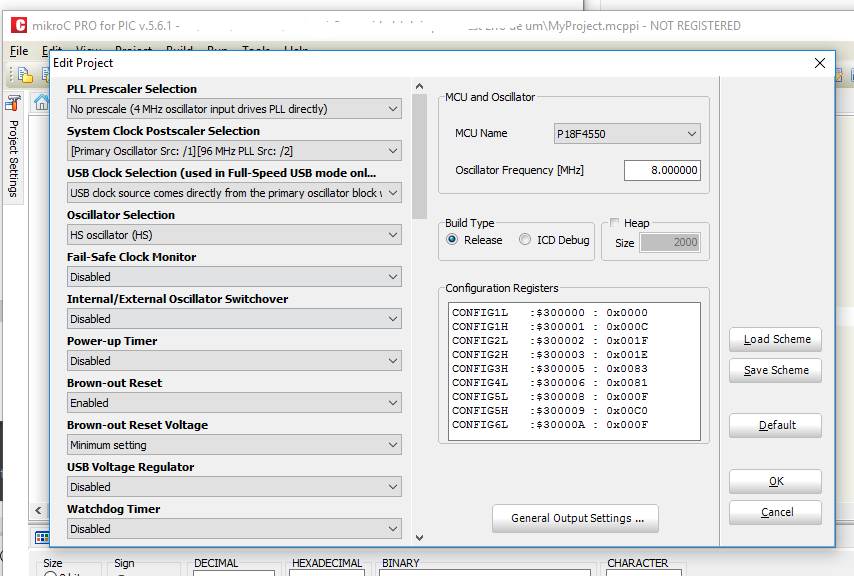854x576 pixels.
Task: Click the Project Settings vertical tab label
Action: [x=14, y=158]
